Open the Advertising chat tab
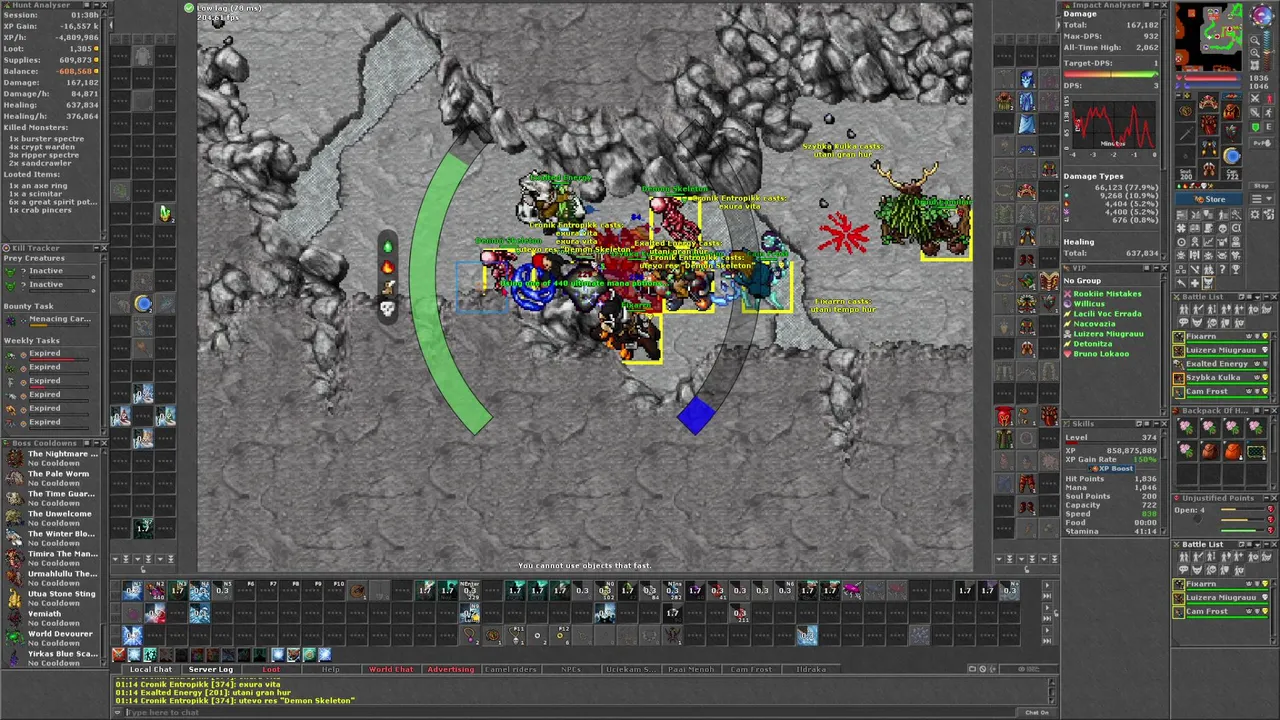1280x720 pixels. pyautogui.click(x=451, y=669)
